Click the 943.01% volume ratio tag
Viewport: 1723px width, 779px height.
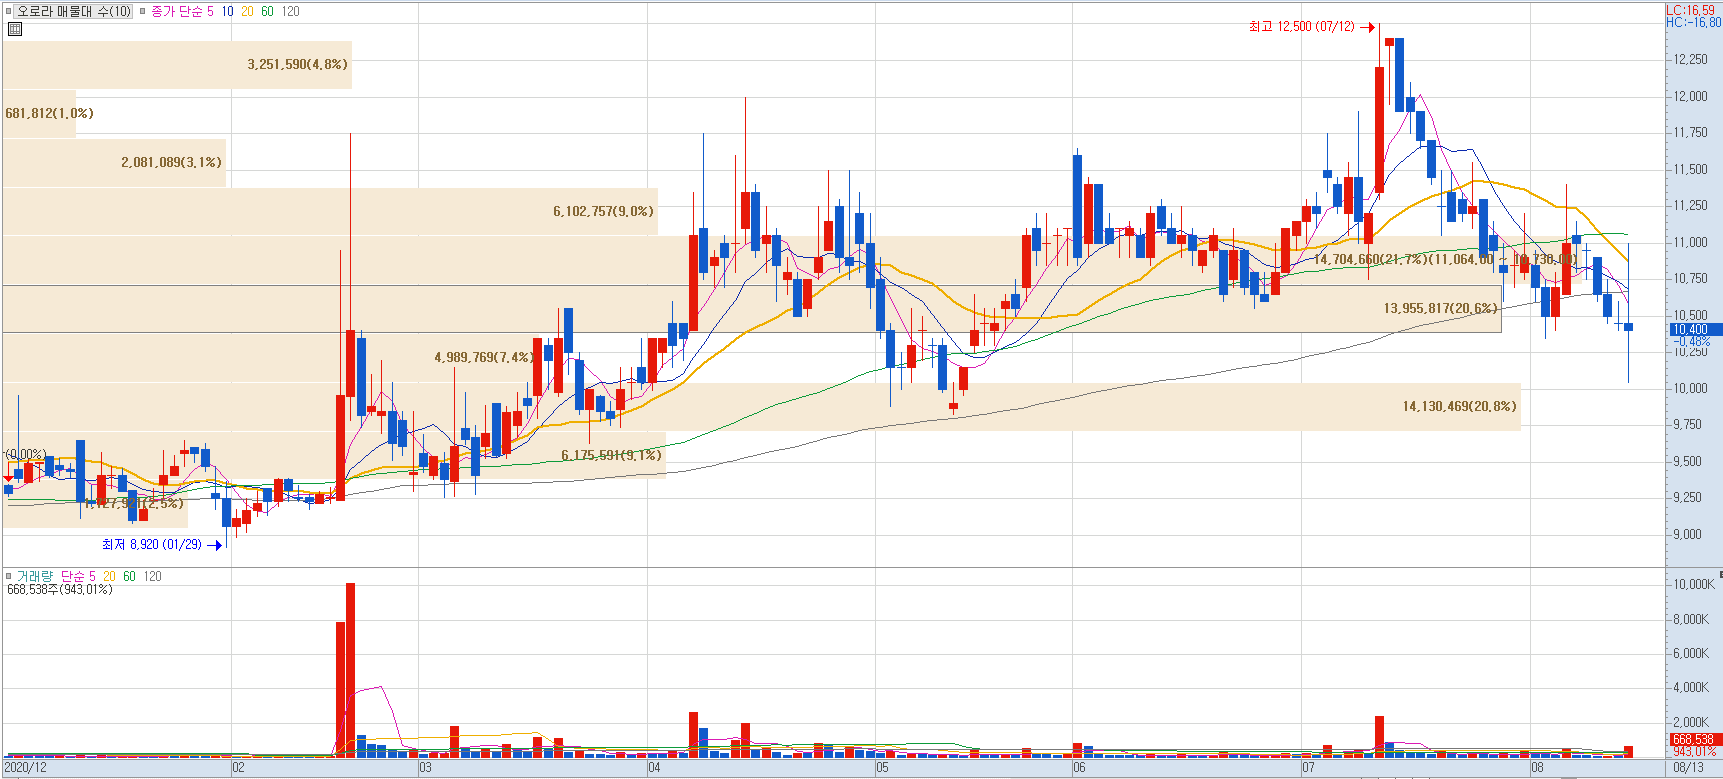[1695, 751]
